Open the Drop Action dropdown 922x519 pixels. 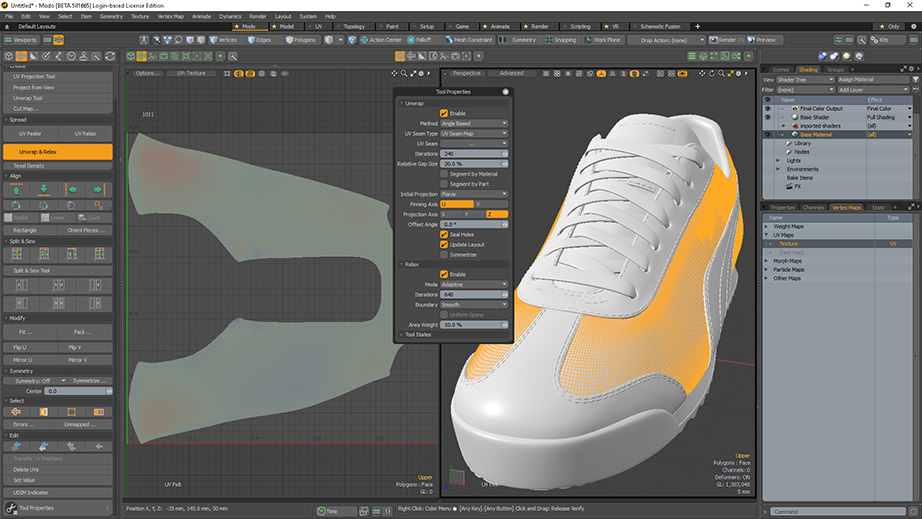[x=666, y=40]
